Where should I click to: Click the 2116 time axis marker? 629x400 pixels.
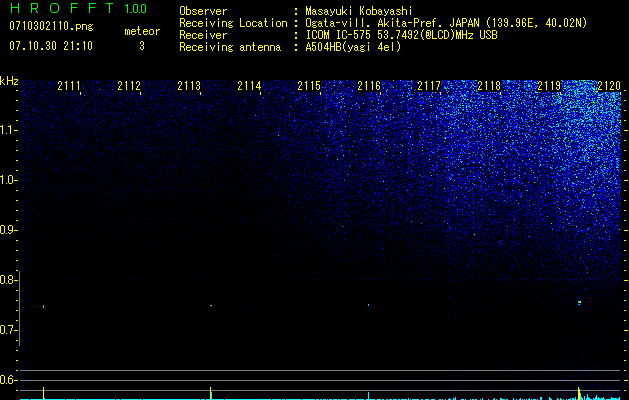[x=369, y=86]
